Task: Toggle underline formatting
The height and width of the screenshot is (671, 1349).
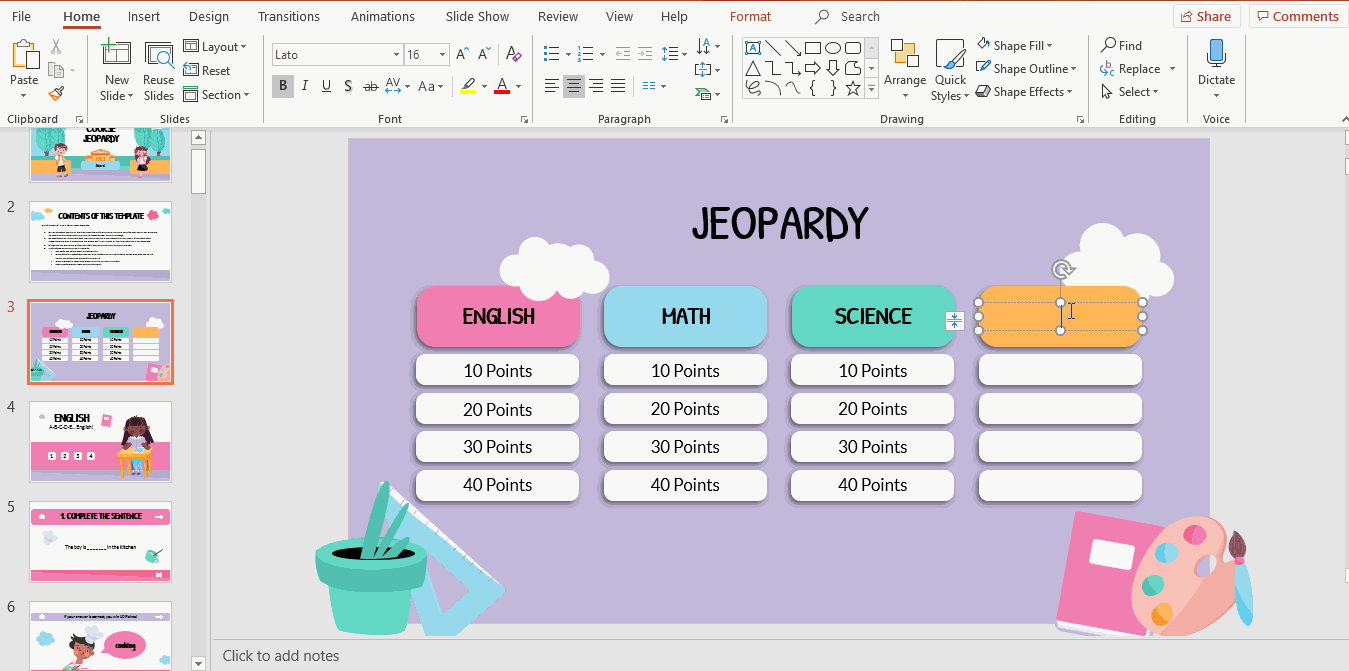Action: click(325, 86)
